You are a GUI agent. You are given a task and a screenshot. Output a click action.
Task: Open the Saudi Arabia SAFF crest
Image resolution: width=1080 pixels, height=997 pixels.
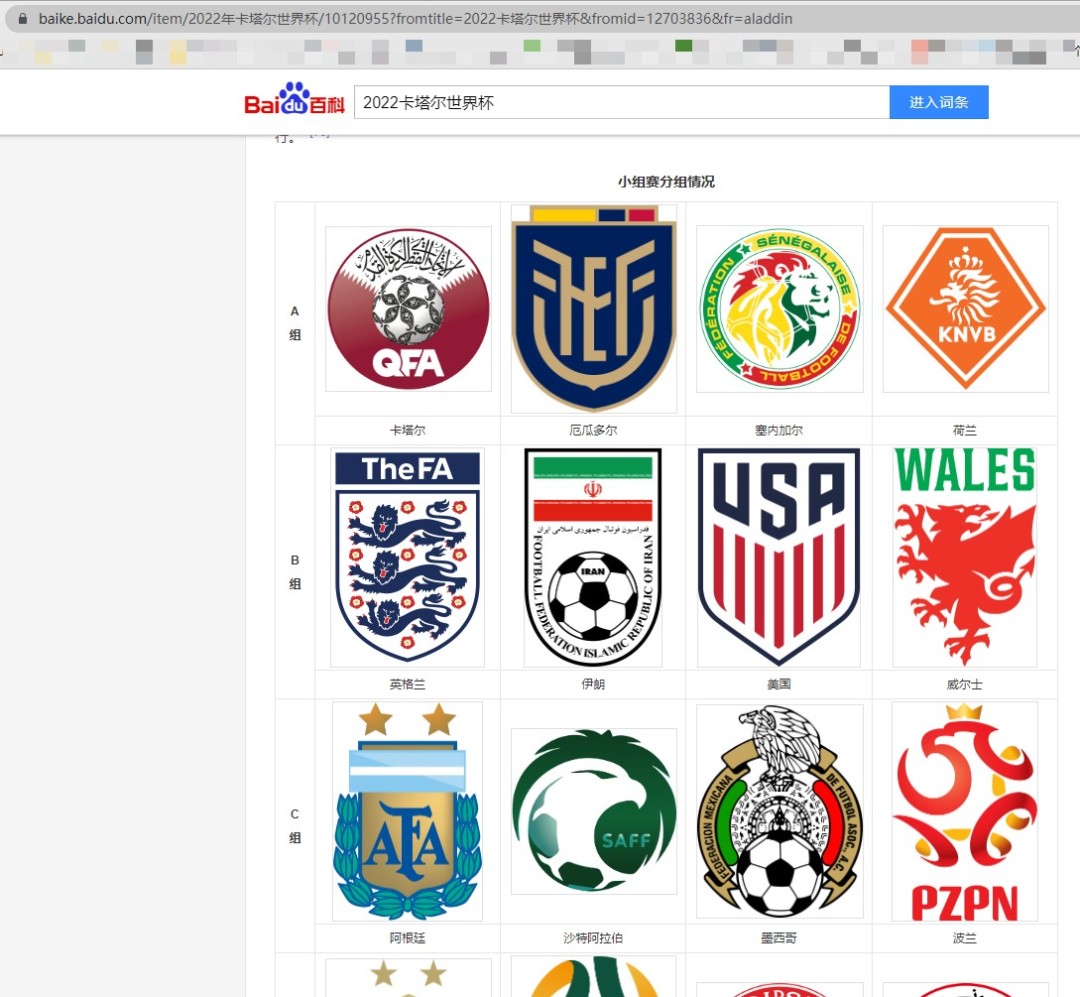593,812
